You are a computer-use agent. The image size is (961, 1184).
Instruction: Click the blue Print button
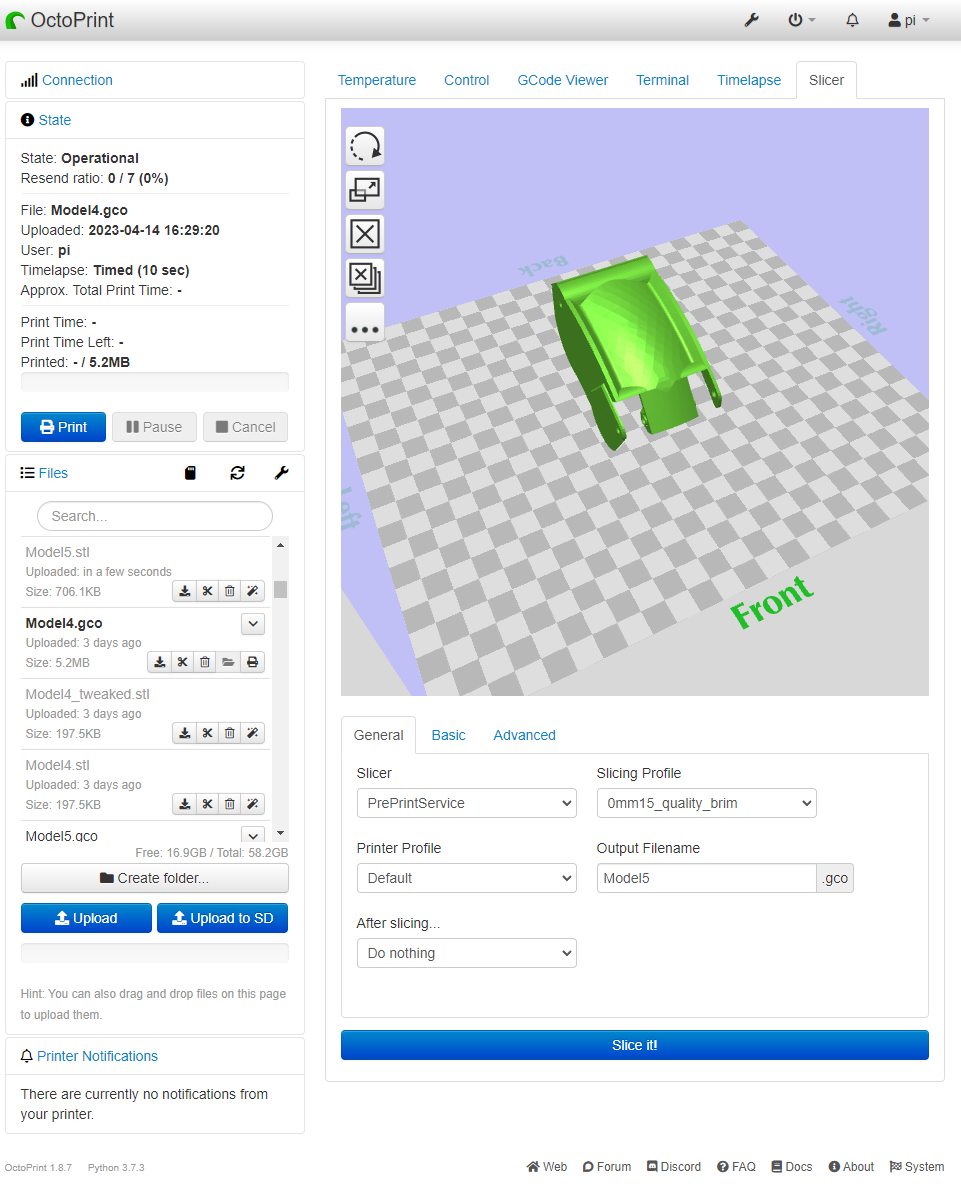coord(63,427)
